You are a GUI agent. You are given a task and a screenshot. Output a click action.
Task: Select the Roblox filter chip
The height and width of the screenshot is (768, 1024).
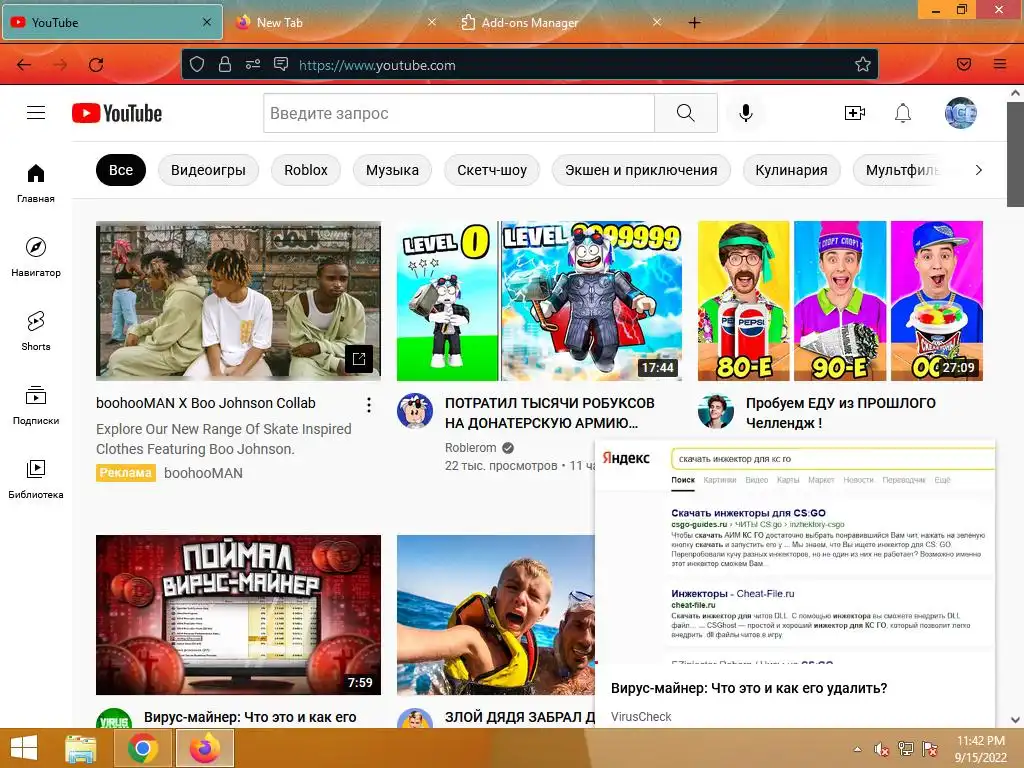(x=306, y=170)
